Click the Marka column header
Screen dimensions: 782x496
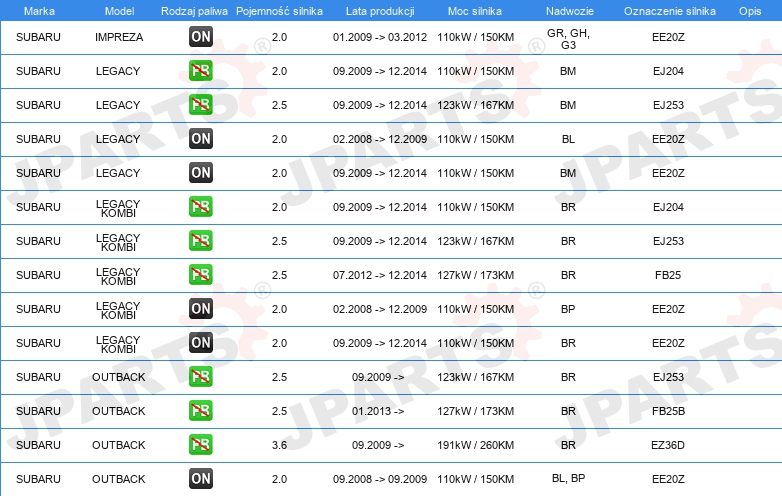coord(39,11)
